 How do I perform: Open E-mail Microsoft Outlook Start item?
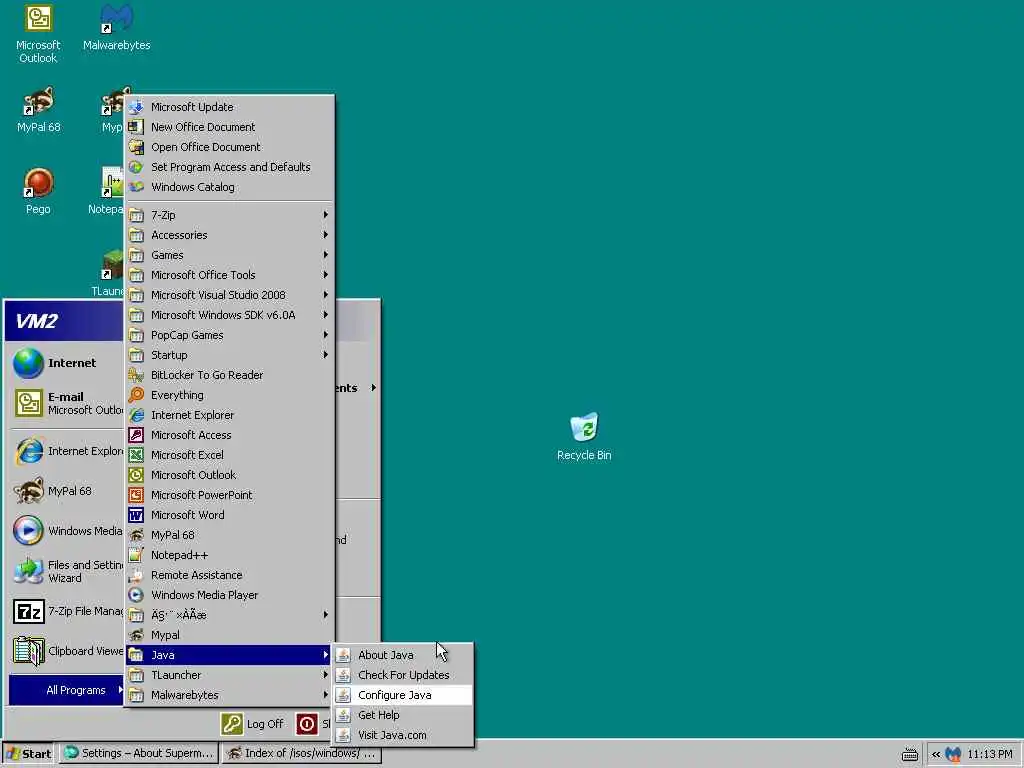click(67, 403)
